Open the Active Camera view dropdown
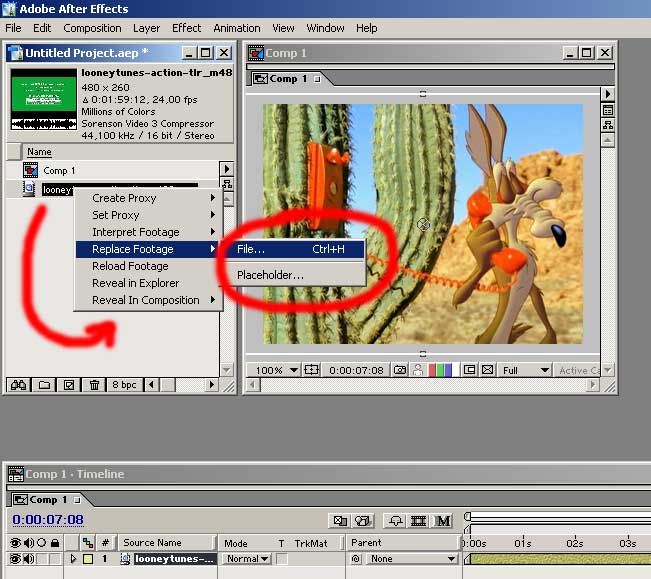Viewport: 651px width, 579px height. [578, 370]
